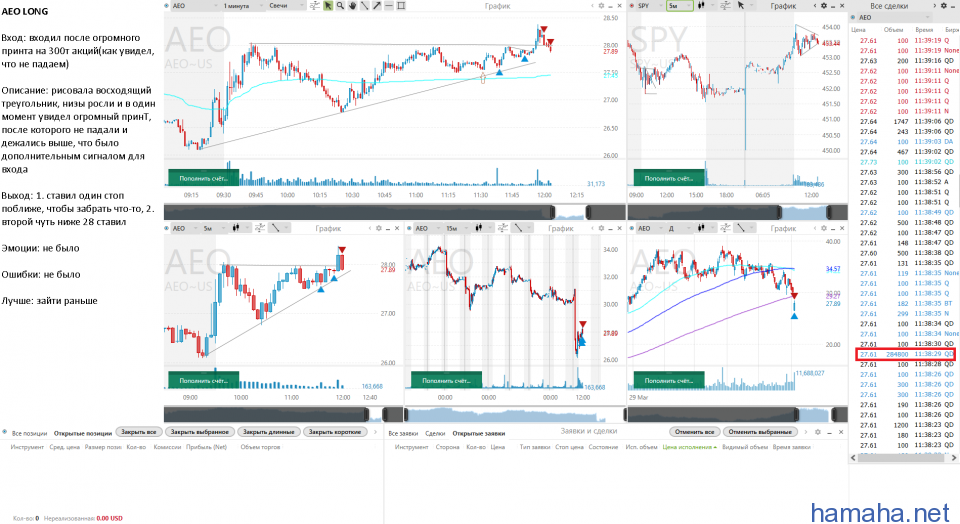
Task: Open the SPY ticker dropdown
Action: pos(650,6)
